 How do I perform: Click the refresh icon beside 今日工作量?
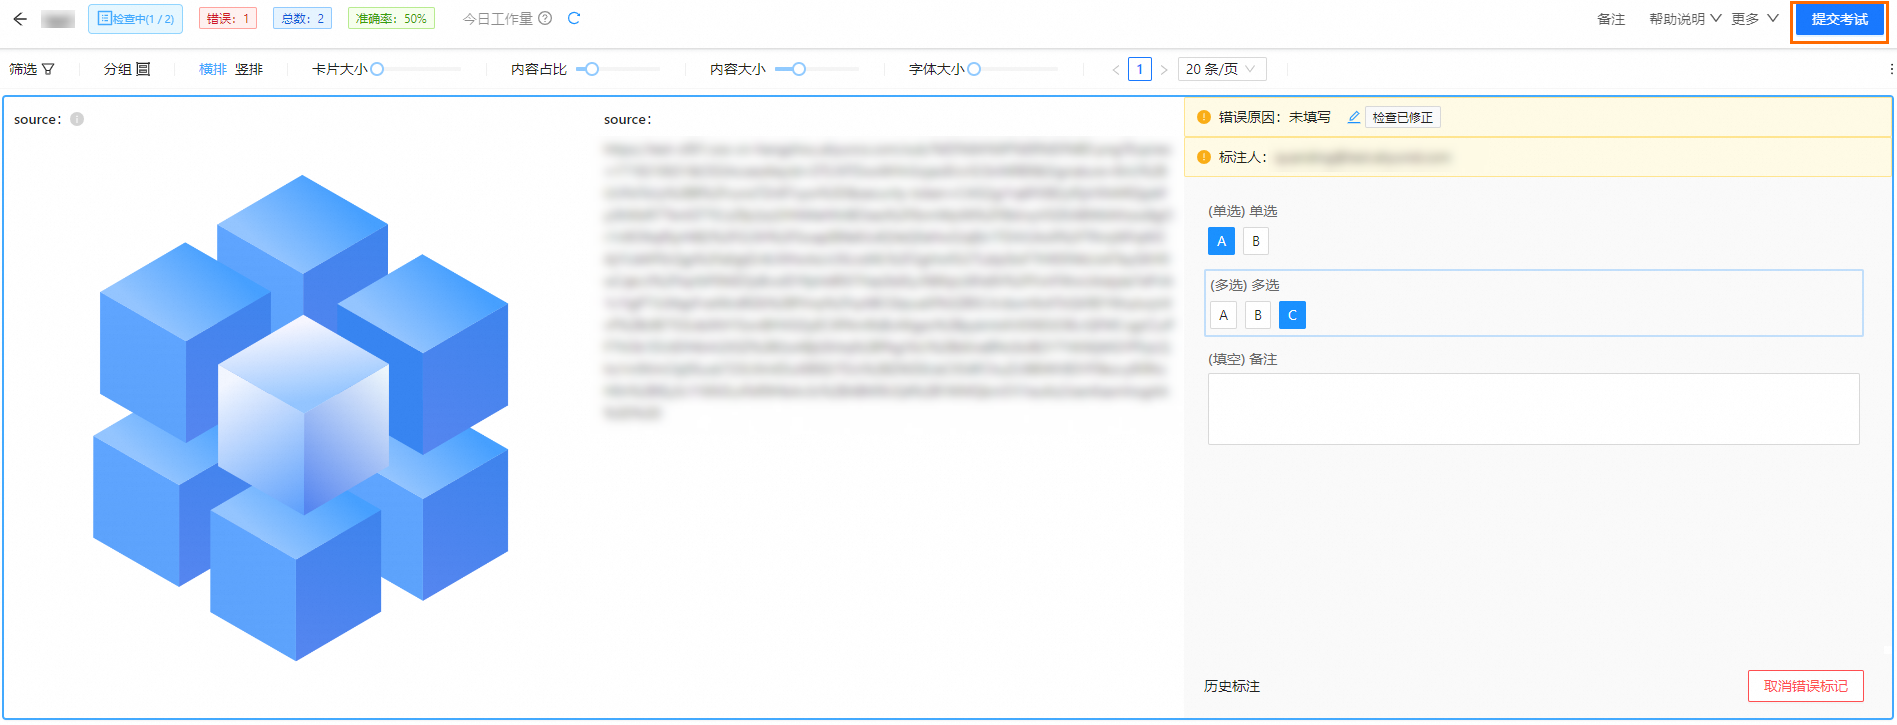point(574,18)
